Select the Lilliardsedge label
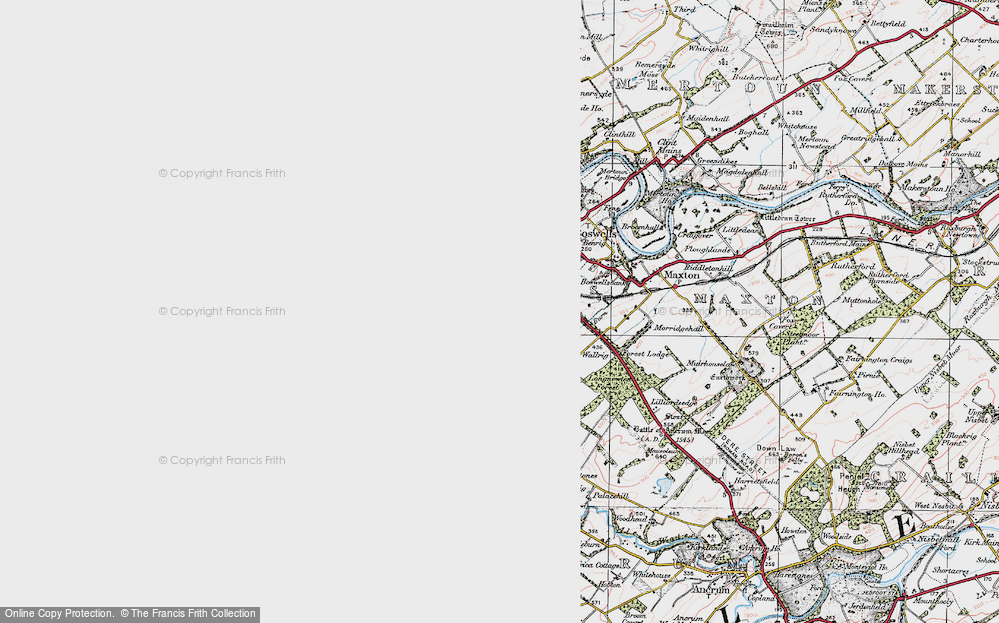 (674, 403)
